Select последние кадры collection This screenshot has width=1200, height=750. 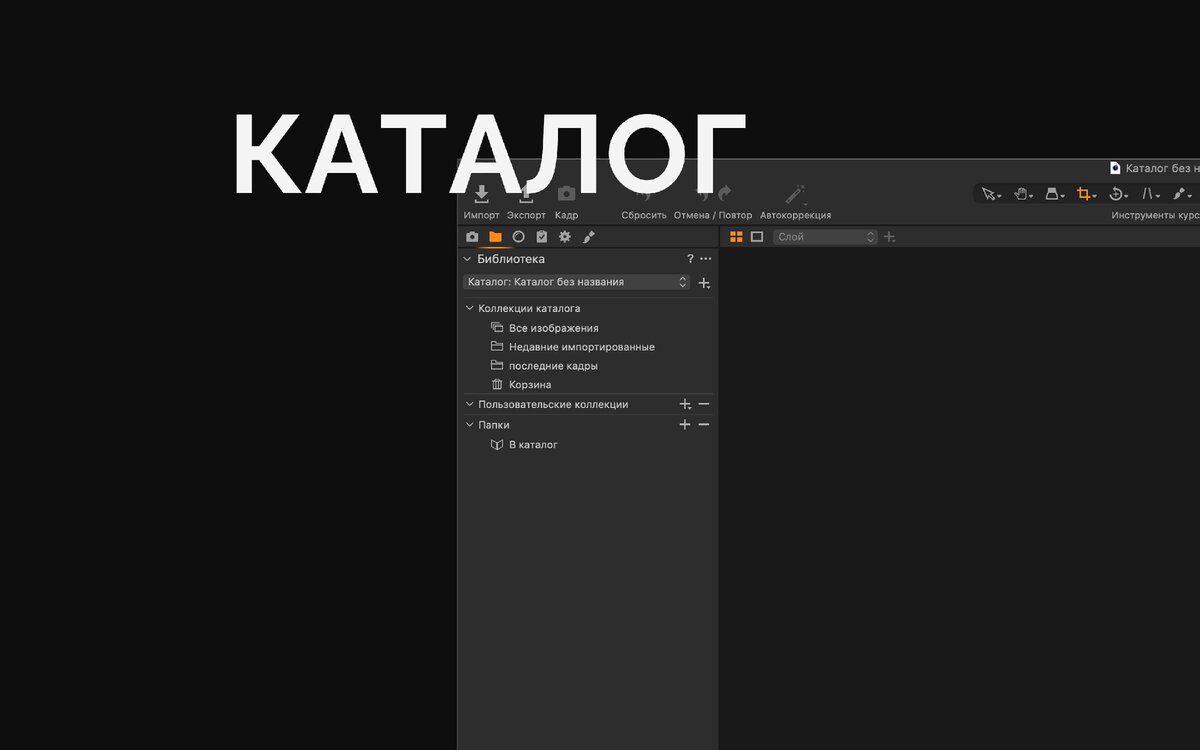(x=553, y=366)
